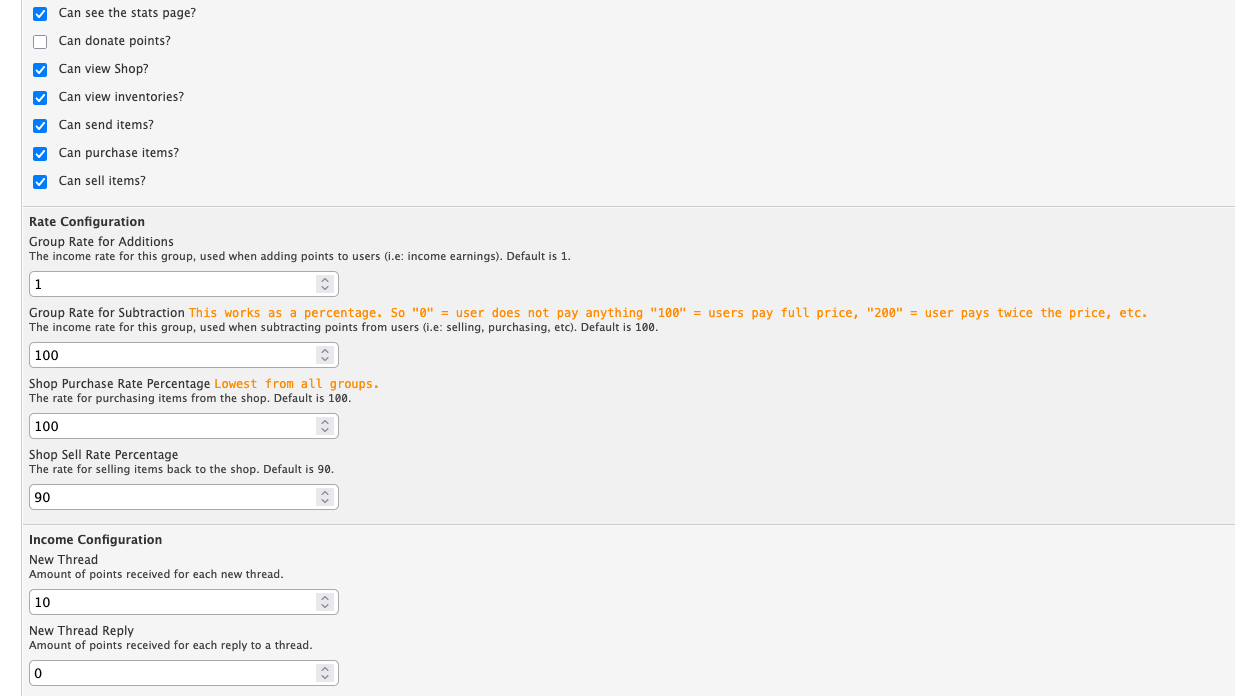This screenshot has width=1235, height=696.
Task: Increase Group Rate for Additions with up arrow
Action: (323, 280)
